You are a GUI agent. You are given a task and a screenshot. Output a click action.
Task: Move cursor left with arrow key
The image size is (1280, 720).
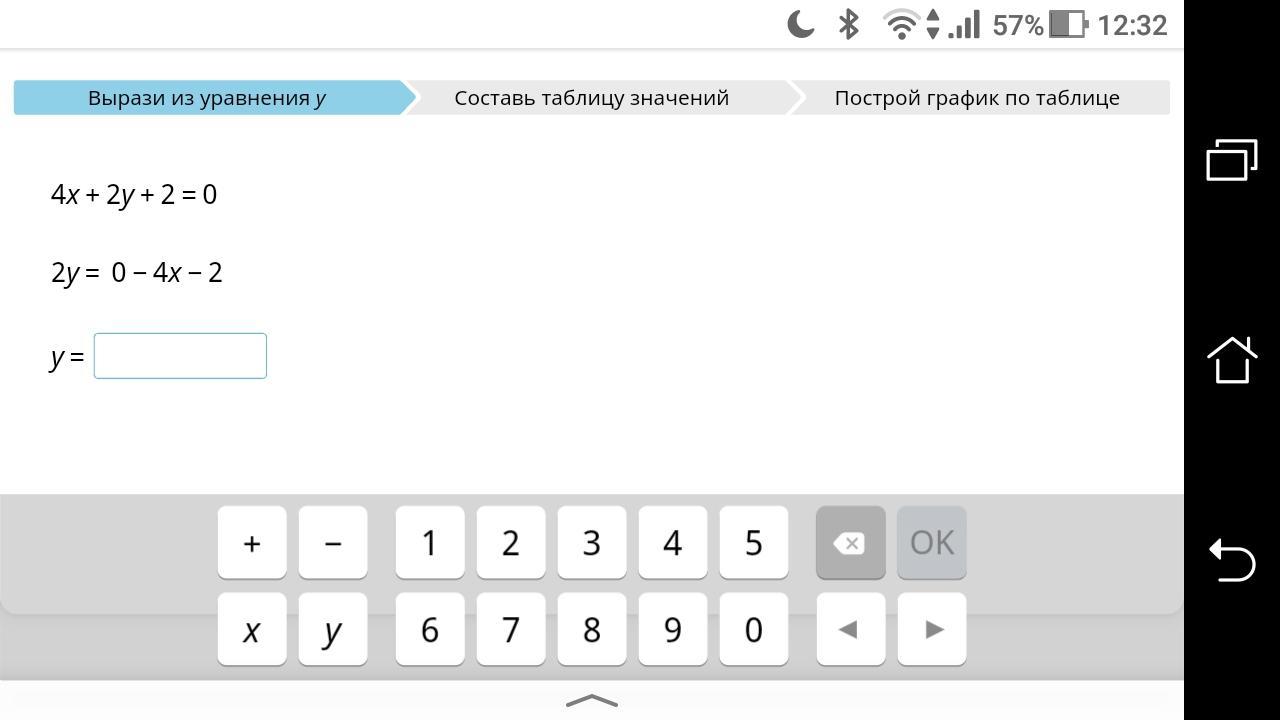[x=850, y=629]
